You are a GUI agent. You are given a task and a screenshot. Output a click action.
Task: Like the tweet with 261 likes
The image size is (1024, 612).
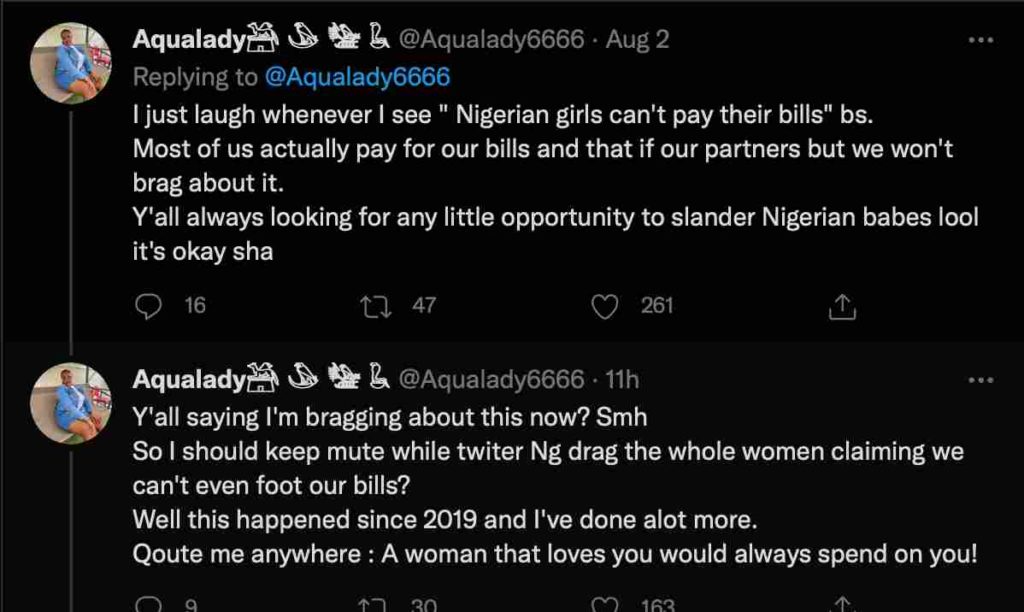tap(605, 306)
